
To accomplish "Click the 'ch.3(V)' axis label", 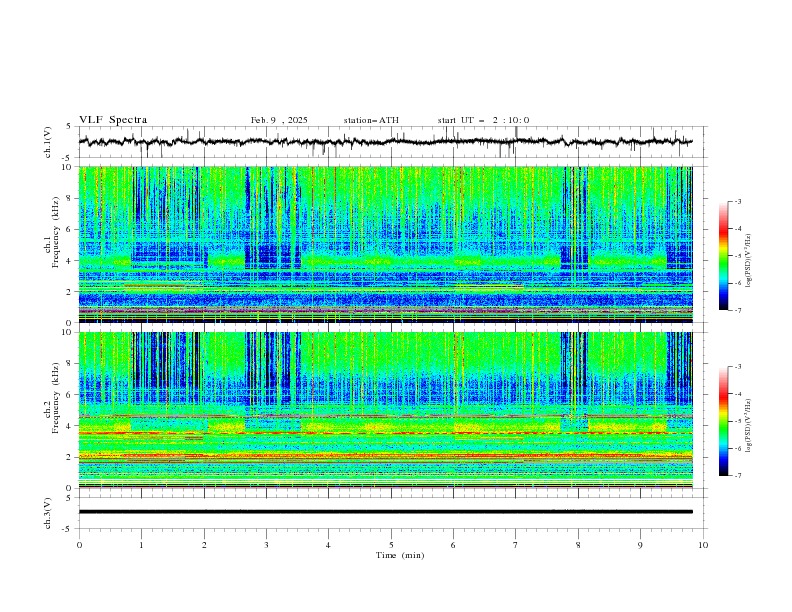I will point(48,513).
